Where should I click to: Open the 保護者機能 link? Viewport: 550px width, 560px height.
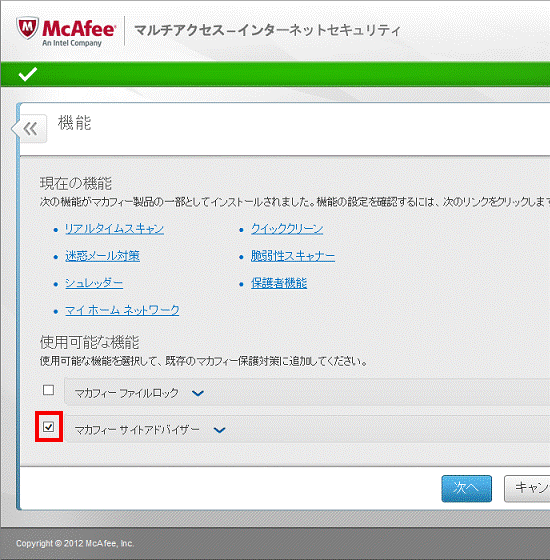click(279, 283)
